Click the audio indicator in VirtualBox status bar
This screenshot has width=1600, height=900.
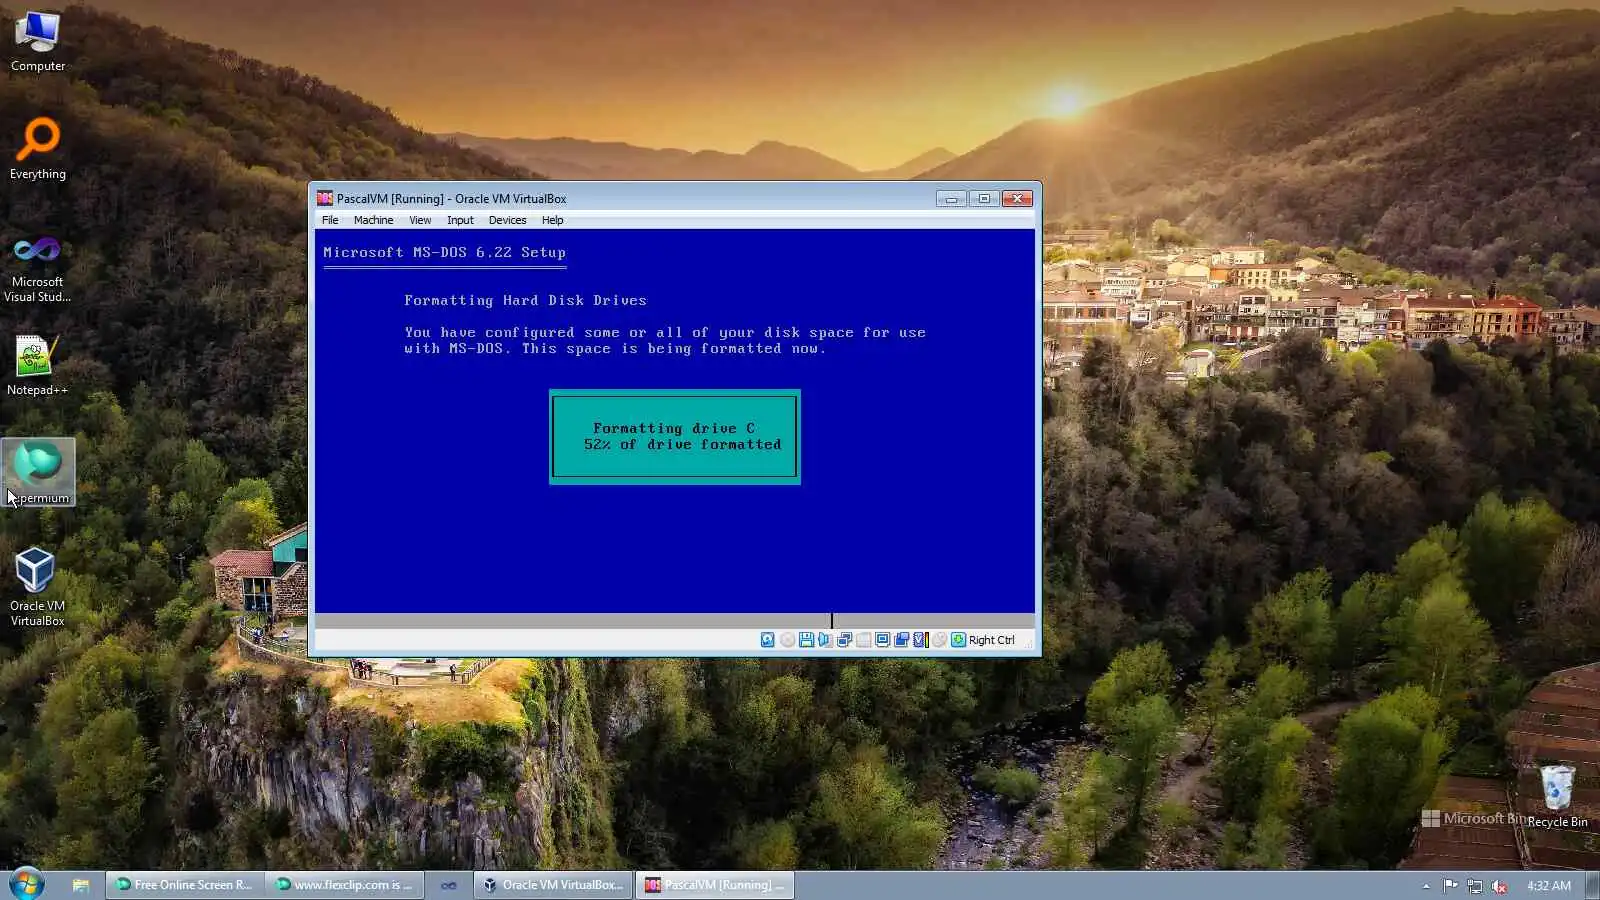pos(825,640)
